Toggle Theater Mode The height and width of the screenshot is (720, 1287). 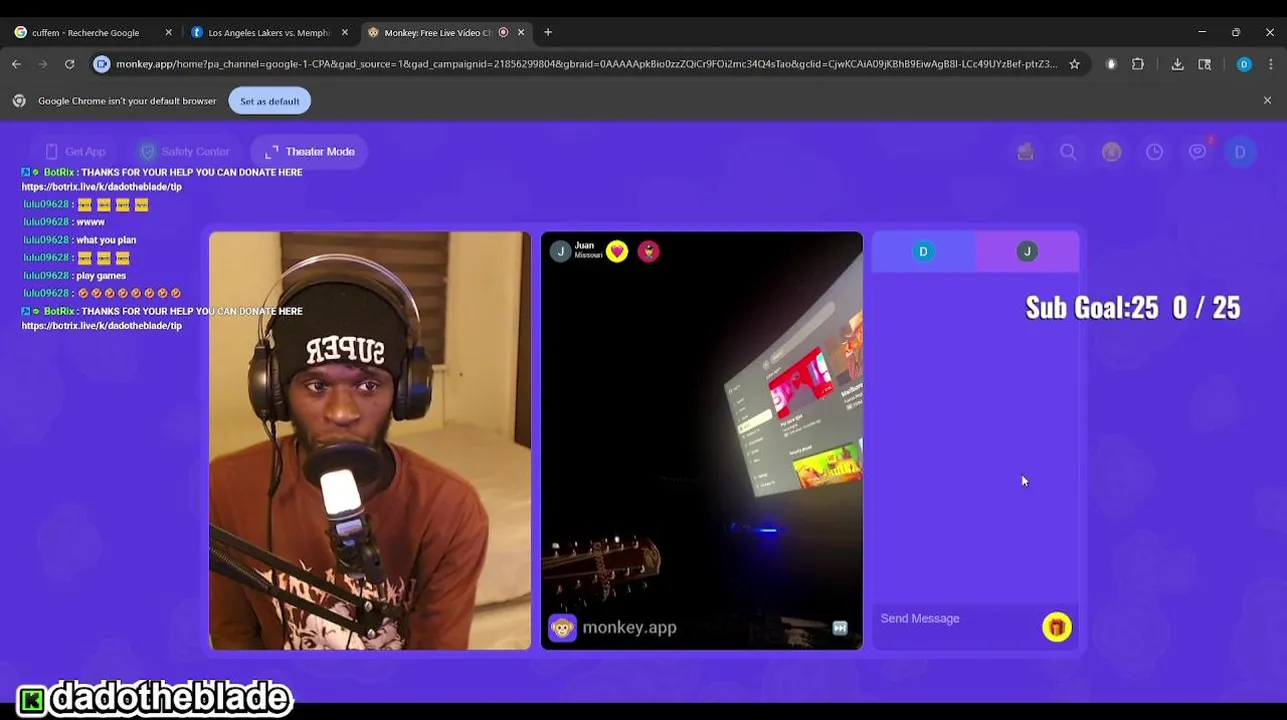pyautogui.click(x=309, y=152)
